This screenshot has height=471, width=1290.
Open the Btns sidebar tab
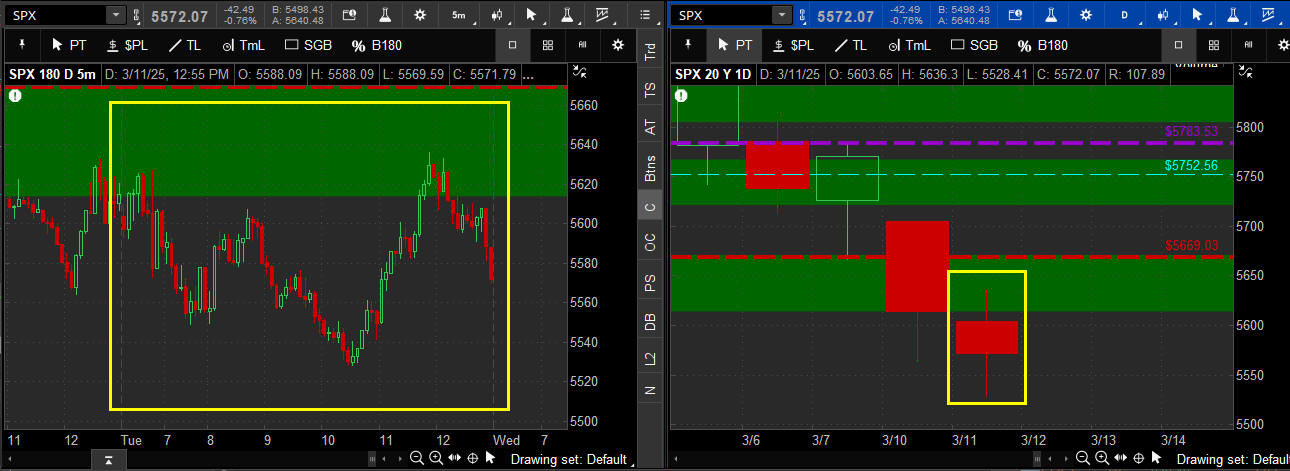pyautogui.click(x=650, y=168)
